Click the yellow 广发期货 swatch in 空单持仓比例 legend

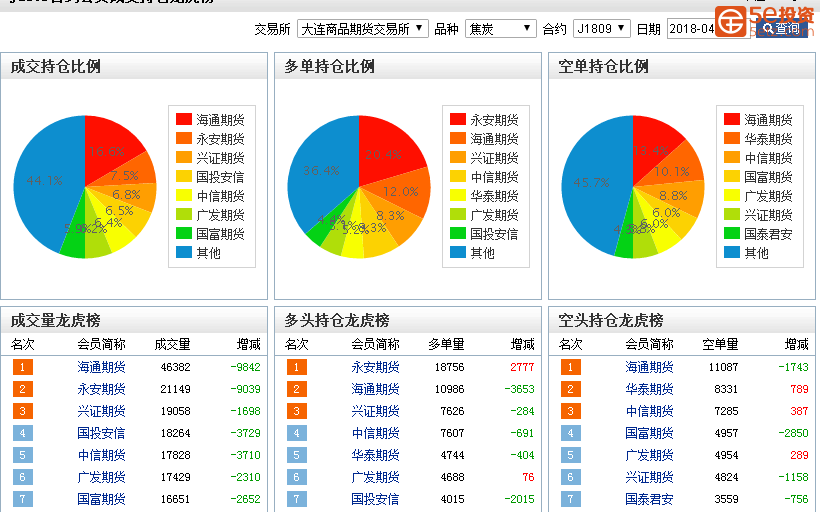[x=732, y=195]
